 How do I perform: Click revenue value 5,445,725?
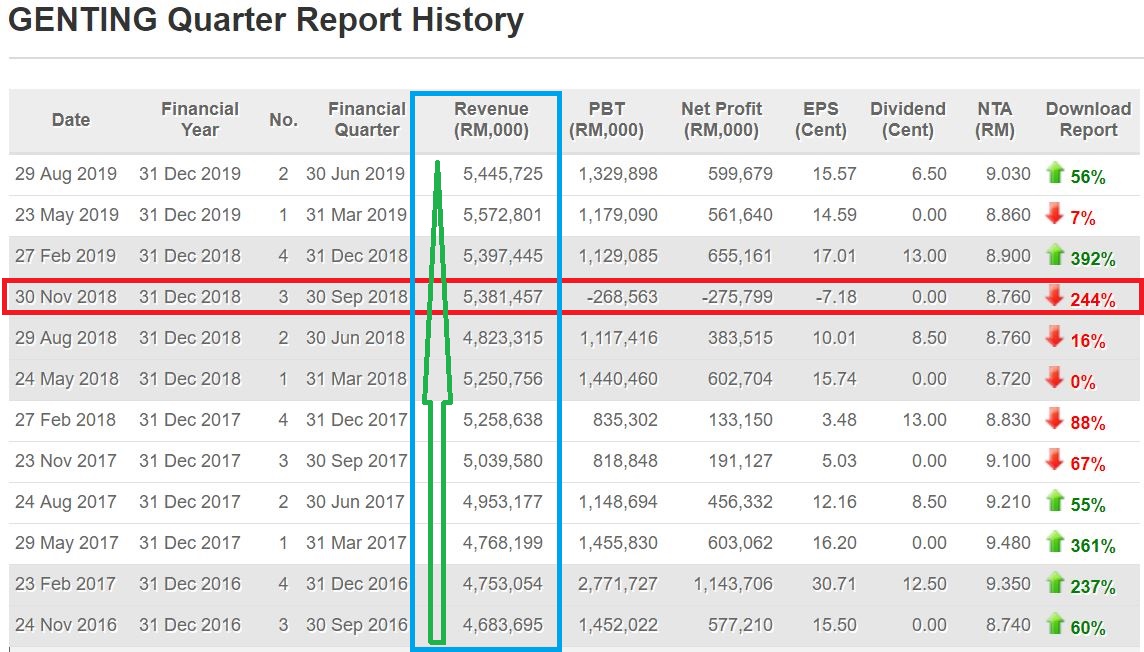pos(503,174)
